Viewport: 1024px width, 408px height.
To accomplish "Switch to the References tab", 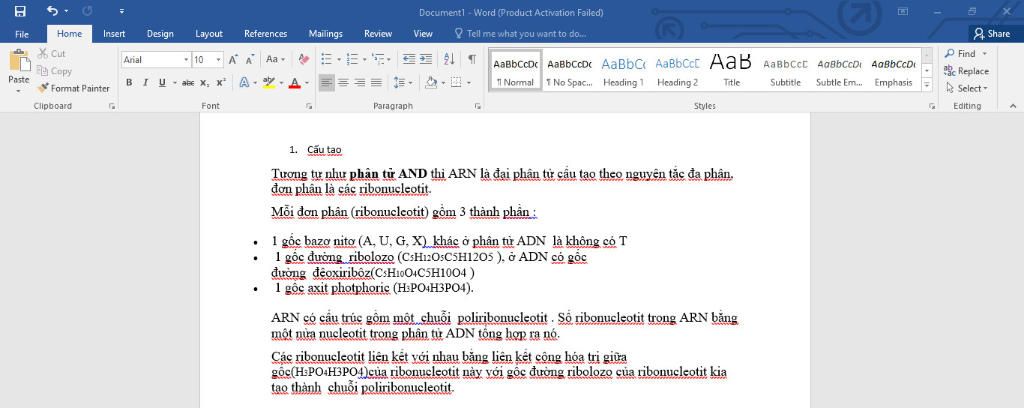I will [265, 33].
